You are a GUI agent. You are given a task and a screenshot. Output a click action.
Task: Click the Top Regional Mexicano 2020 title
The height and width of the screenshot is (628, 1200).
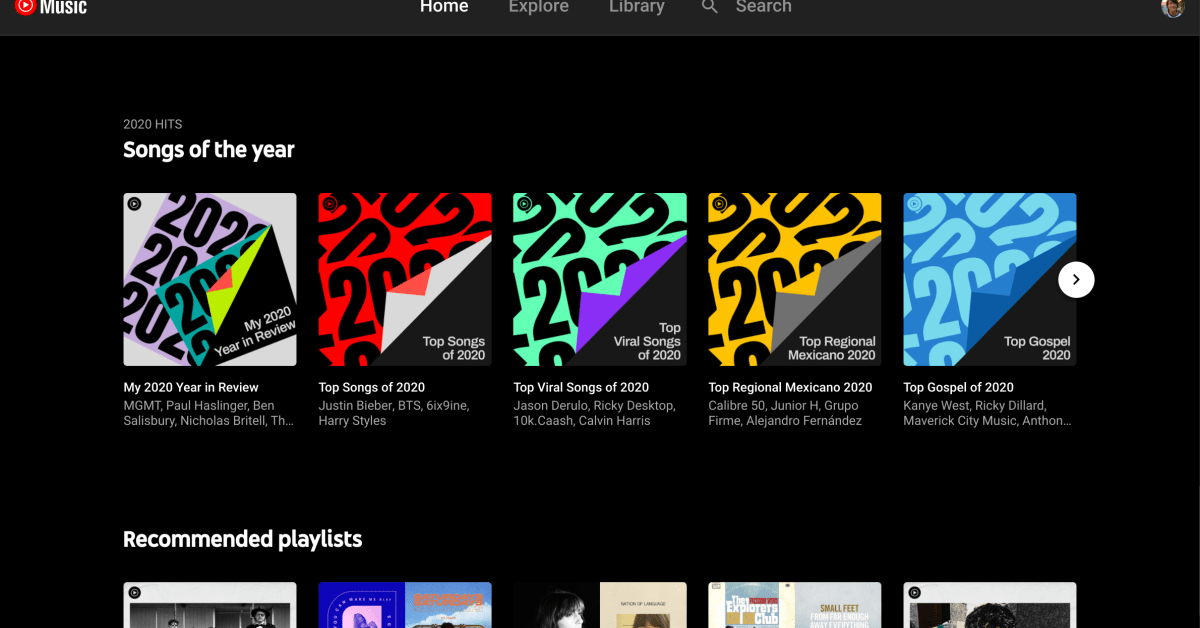(790, 387)
